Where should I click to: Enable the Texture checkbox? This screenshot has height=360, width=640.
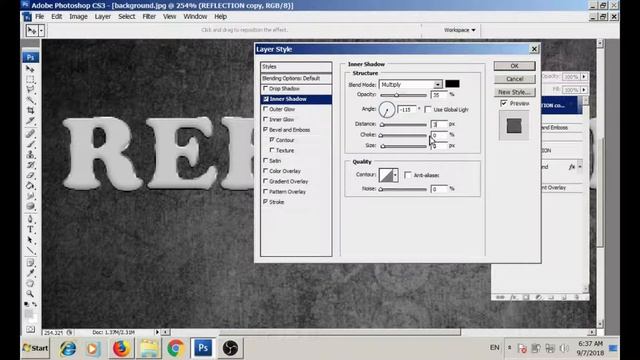coord(272,150)
